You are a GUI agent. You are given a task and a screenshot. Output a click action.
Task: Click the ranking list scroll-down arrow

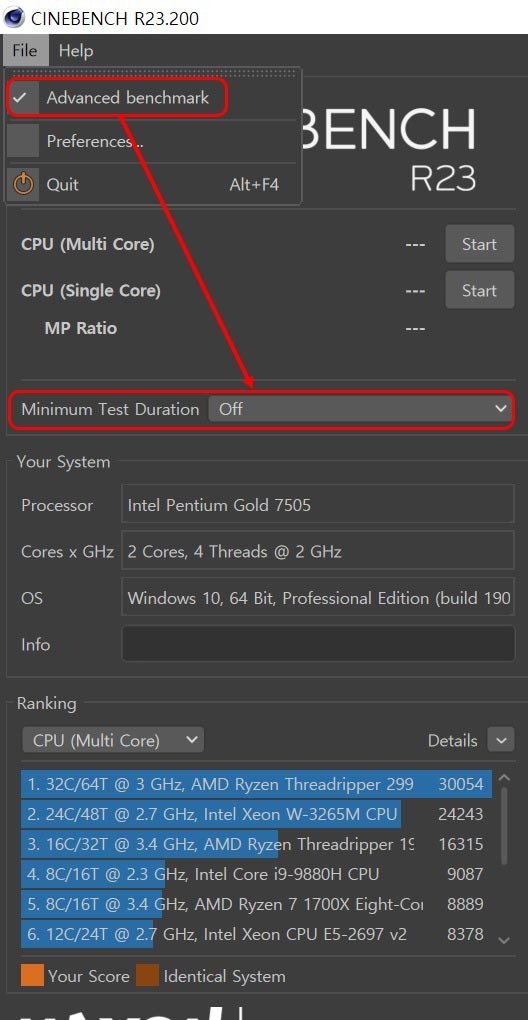click(x=505, y=940)
